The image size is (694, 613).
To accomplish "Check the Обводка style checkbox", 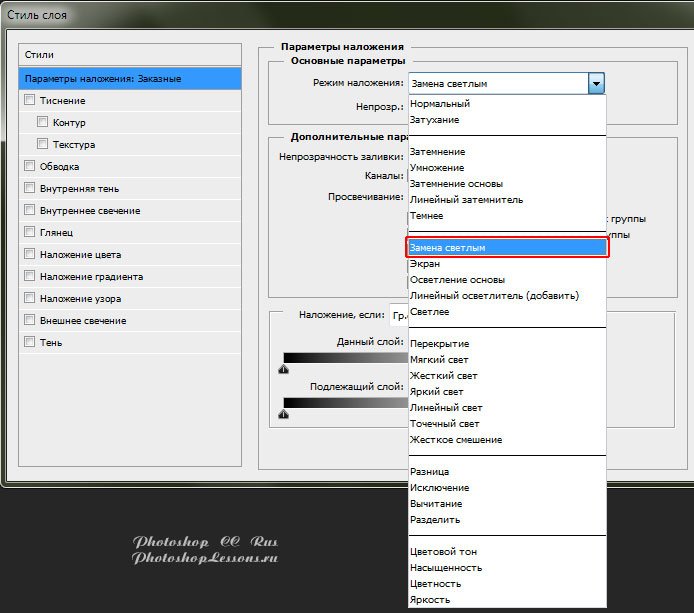I will click(29, 166).
